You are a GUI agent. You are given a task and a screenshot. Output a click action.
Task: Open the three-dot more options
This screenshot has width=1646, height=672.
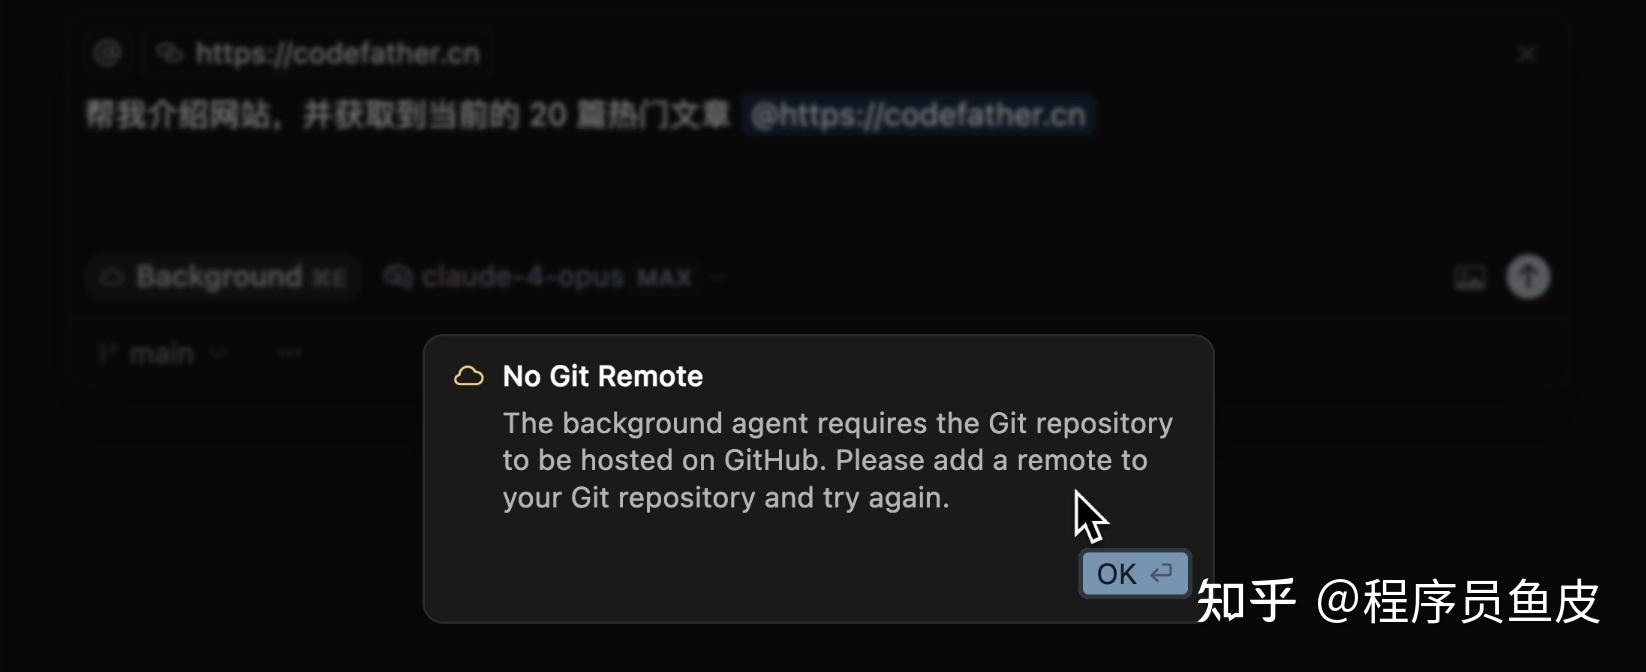pyautogui.click(x=290, y=353)
